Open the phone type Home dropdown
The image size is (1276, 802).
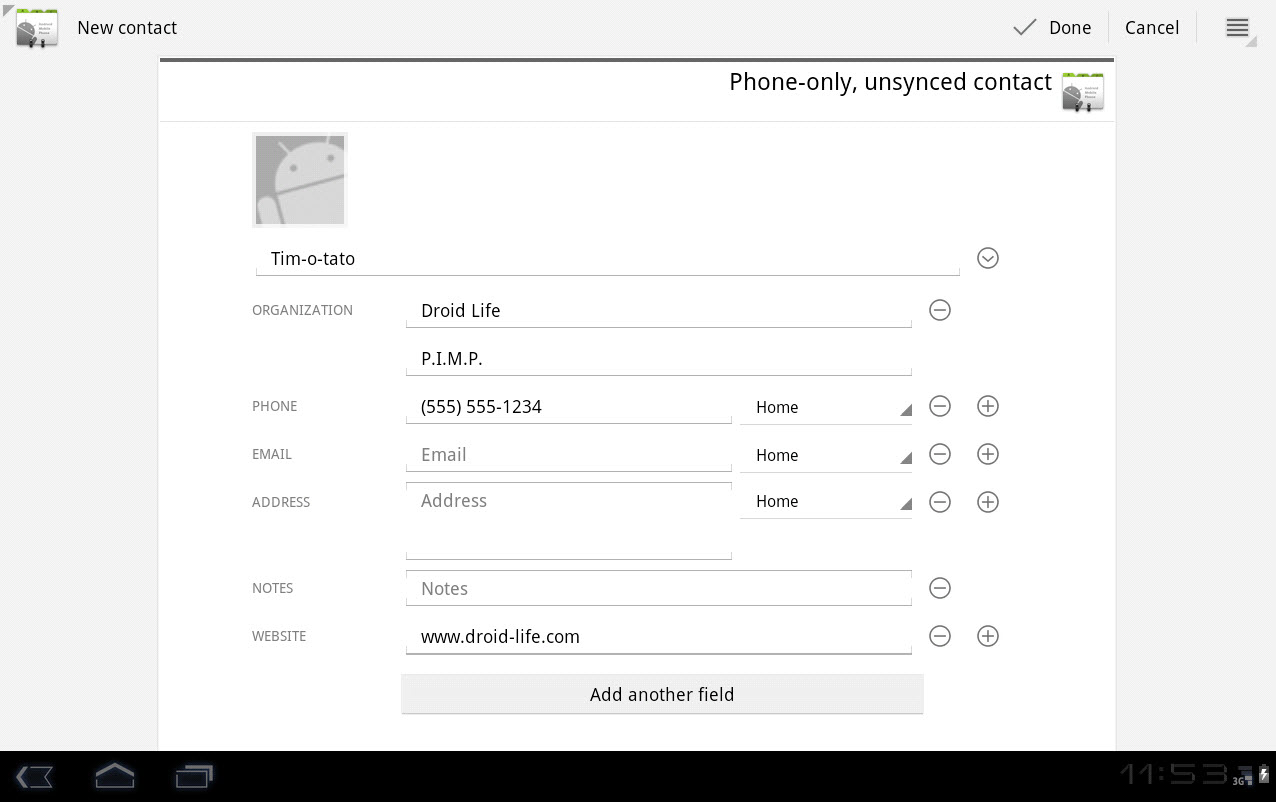(826, 407)
